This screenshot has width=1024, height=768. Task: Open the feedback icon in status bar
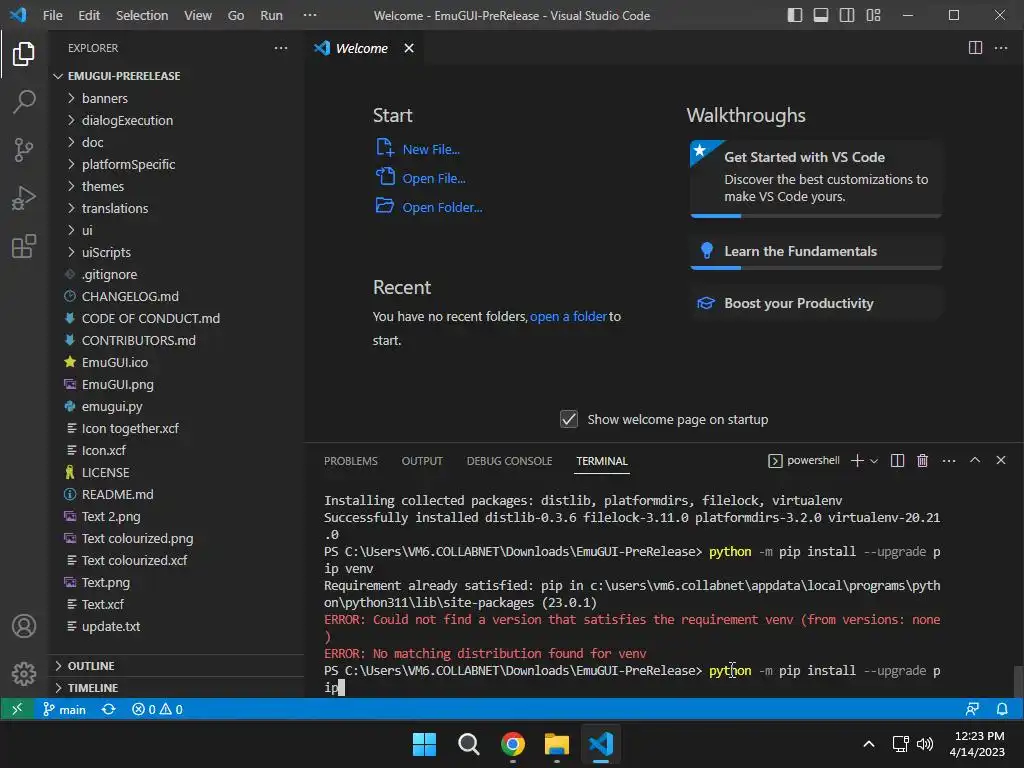(x=972, y=709)
